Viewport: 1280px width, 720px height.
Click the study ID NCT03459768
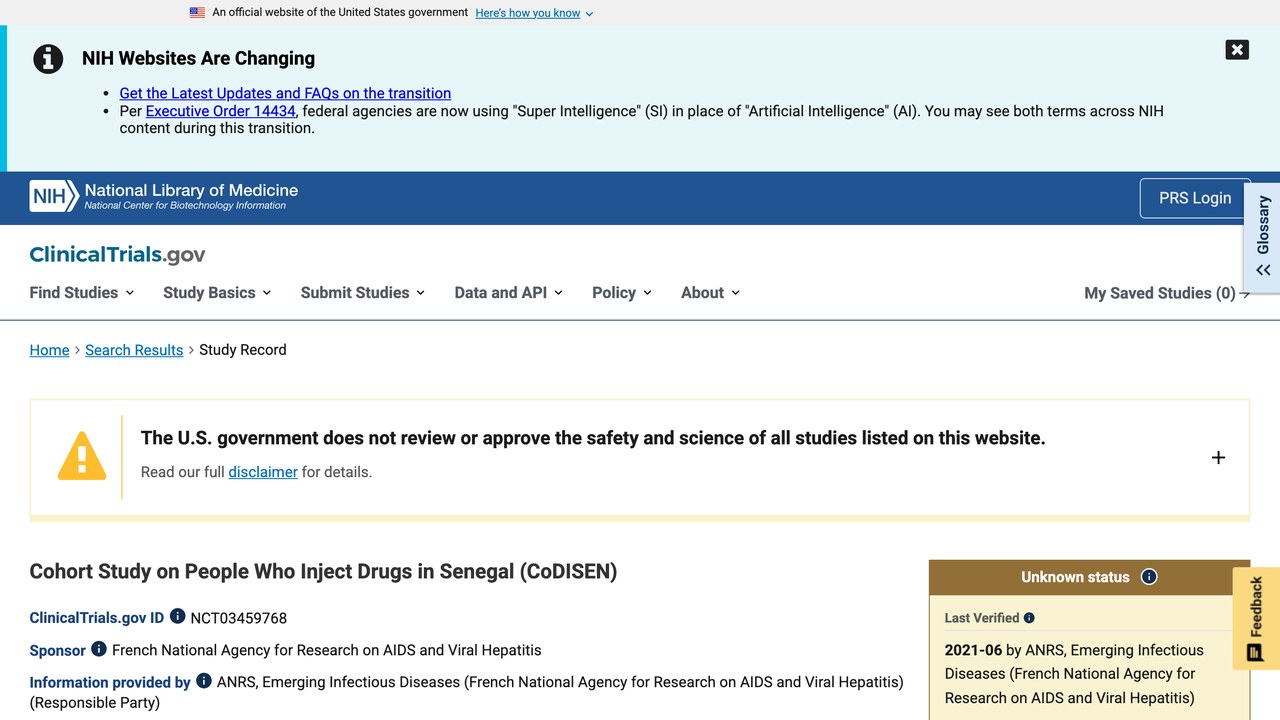pos(239,618)
